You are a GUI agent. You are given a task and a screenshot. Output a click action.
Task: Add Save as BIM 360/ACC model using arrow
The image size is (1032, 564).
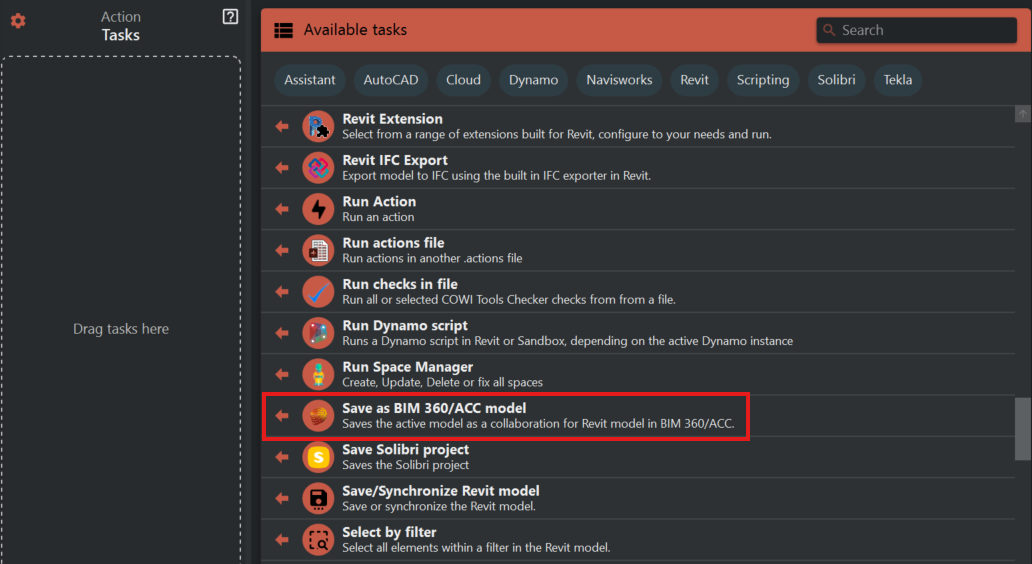click(282, 416)
